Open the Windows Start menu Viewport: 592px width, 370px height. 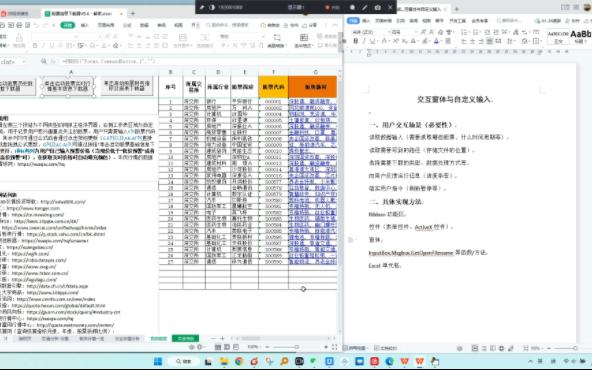click(x=158, y=361)
